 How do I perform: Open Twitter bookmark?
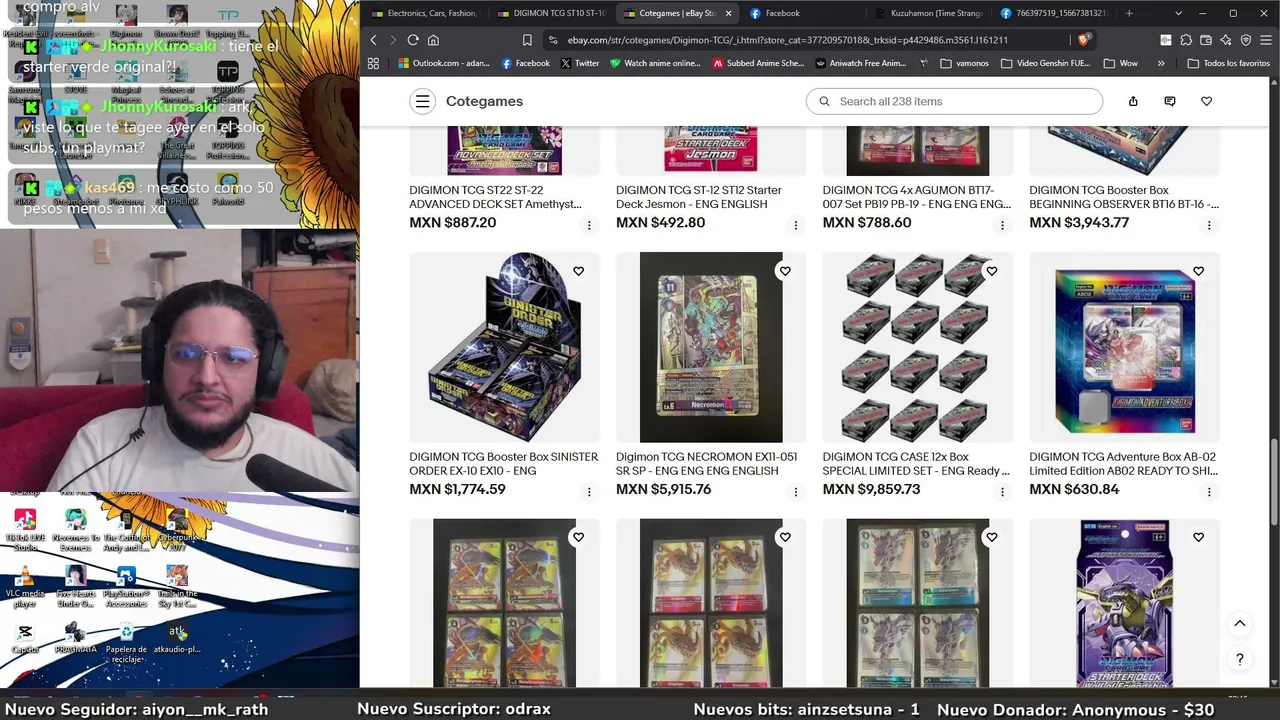[580, 63]
